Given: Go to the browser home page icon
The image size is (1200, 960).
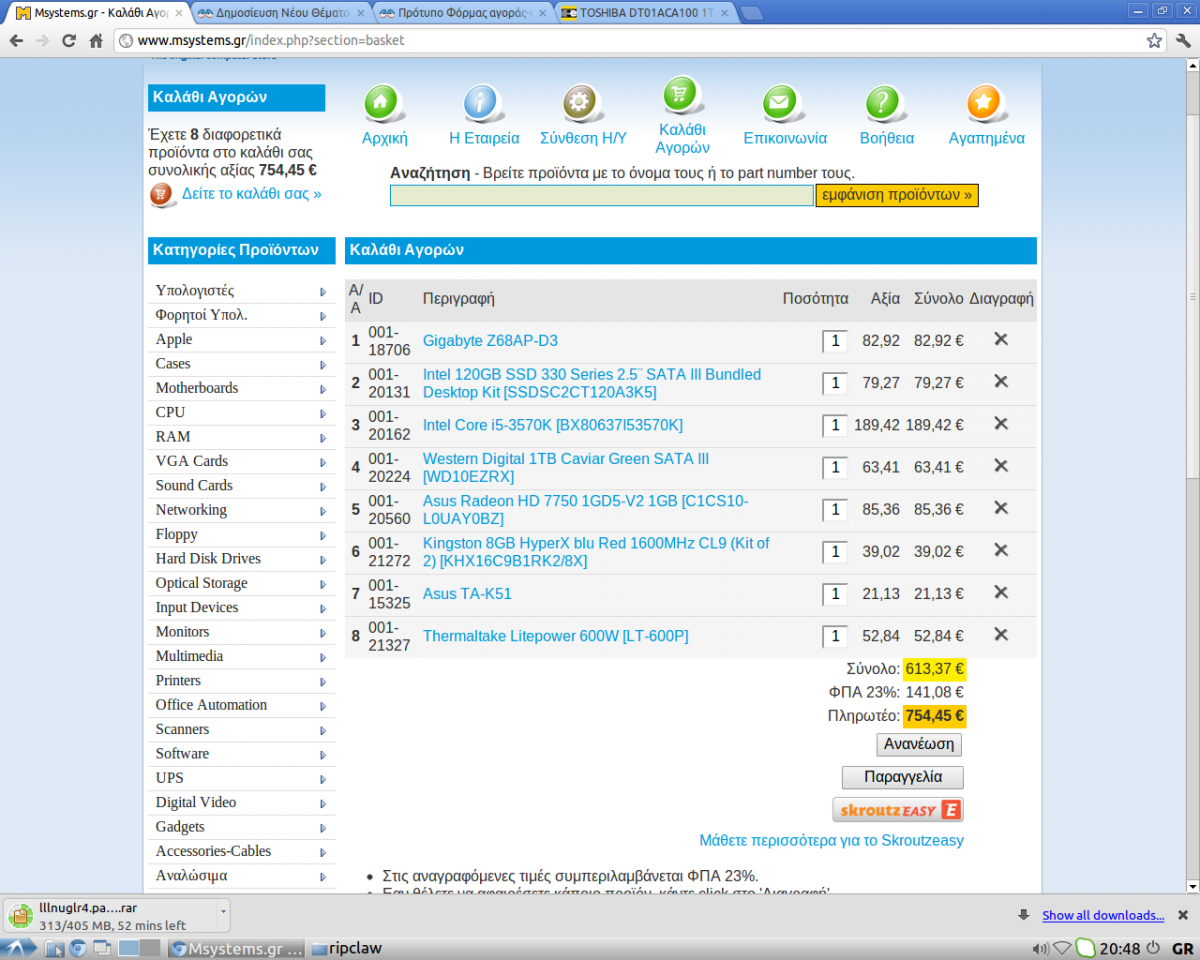Looking at the screenshot, I should point(96,41).
